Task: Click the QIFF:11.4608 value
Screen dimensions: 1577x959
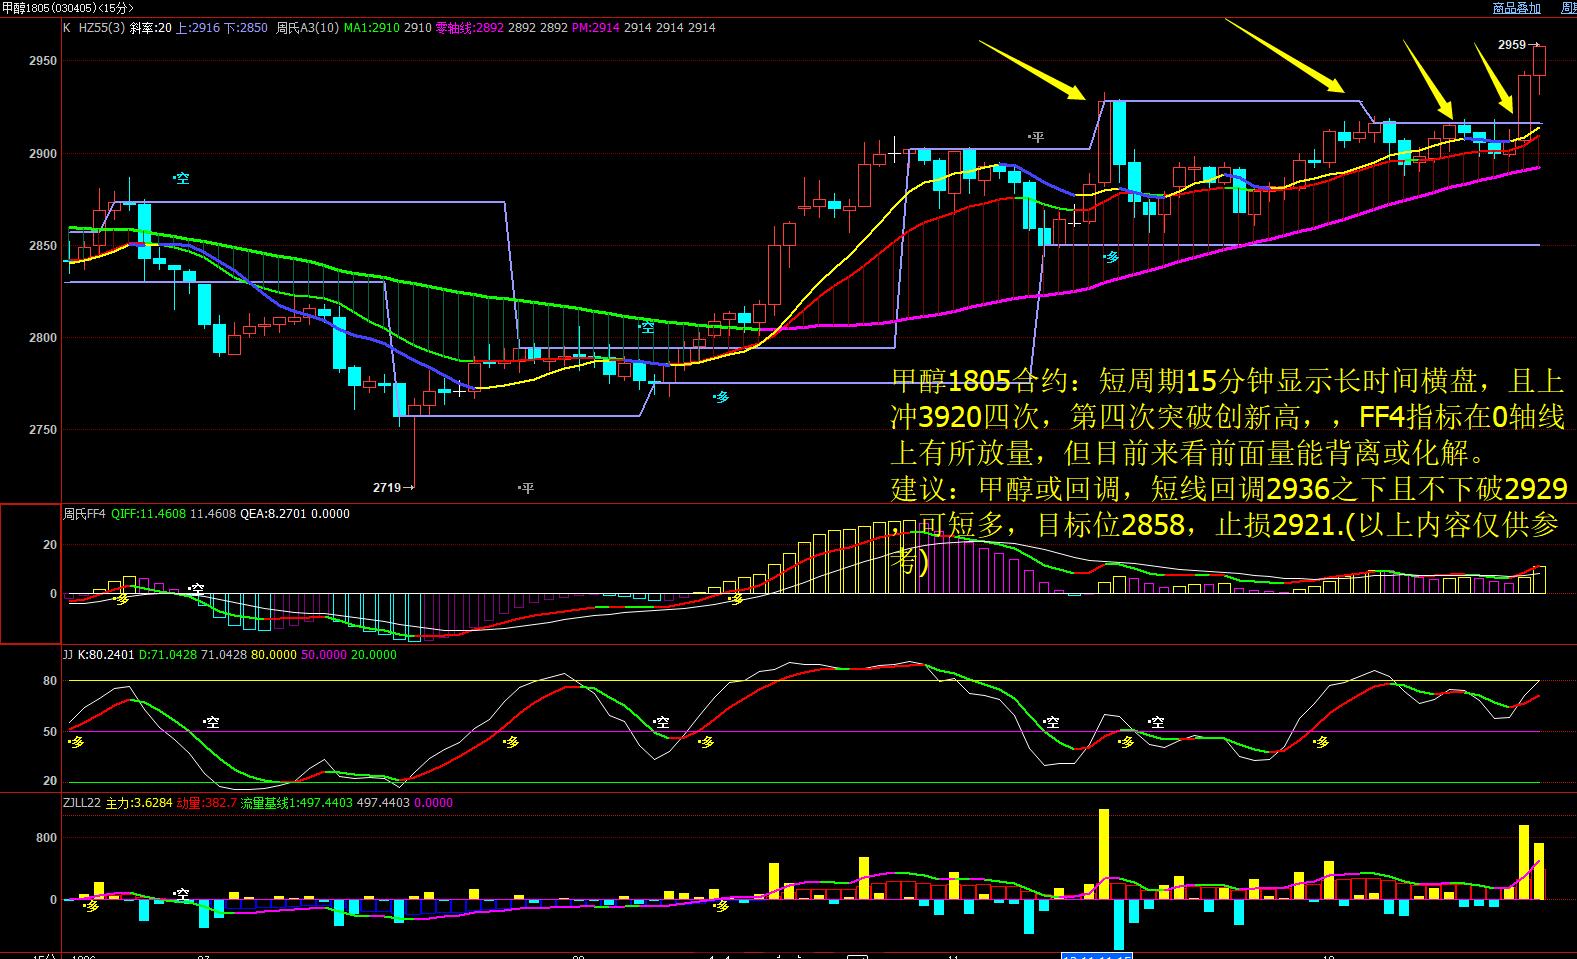Action: 148,514
